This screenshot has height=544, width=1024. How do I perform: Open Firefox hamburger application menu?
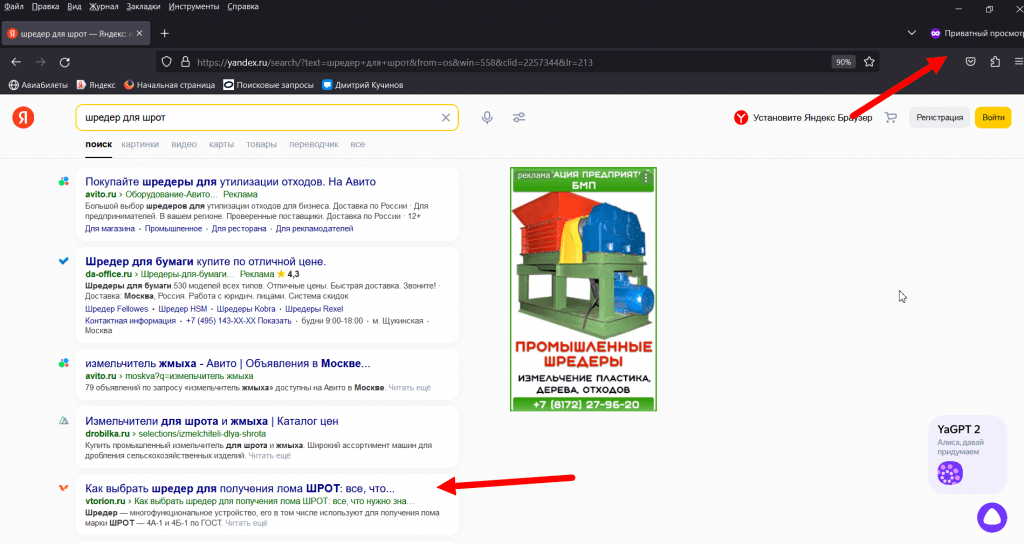click(x=1019, y=62)
